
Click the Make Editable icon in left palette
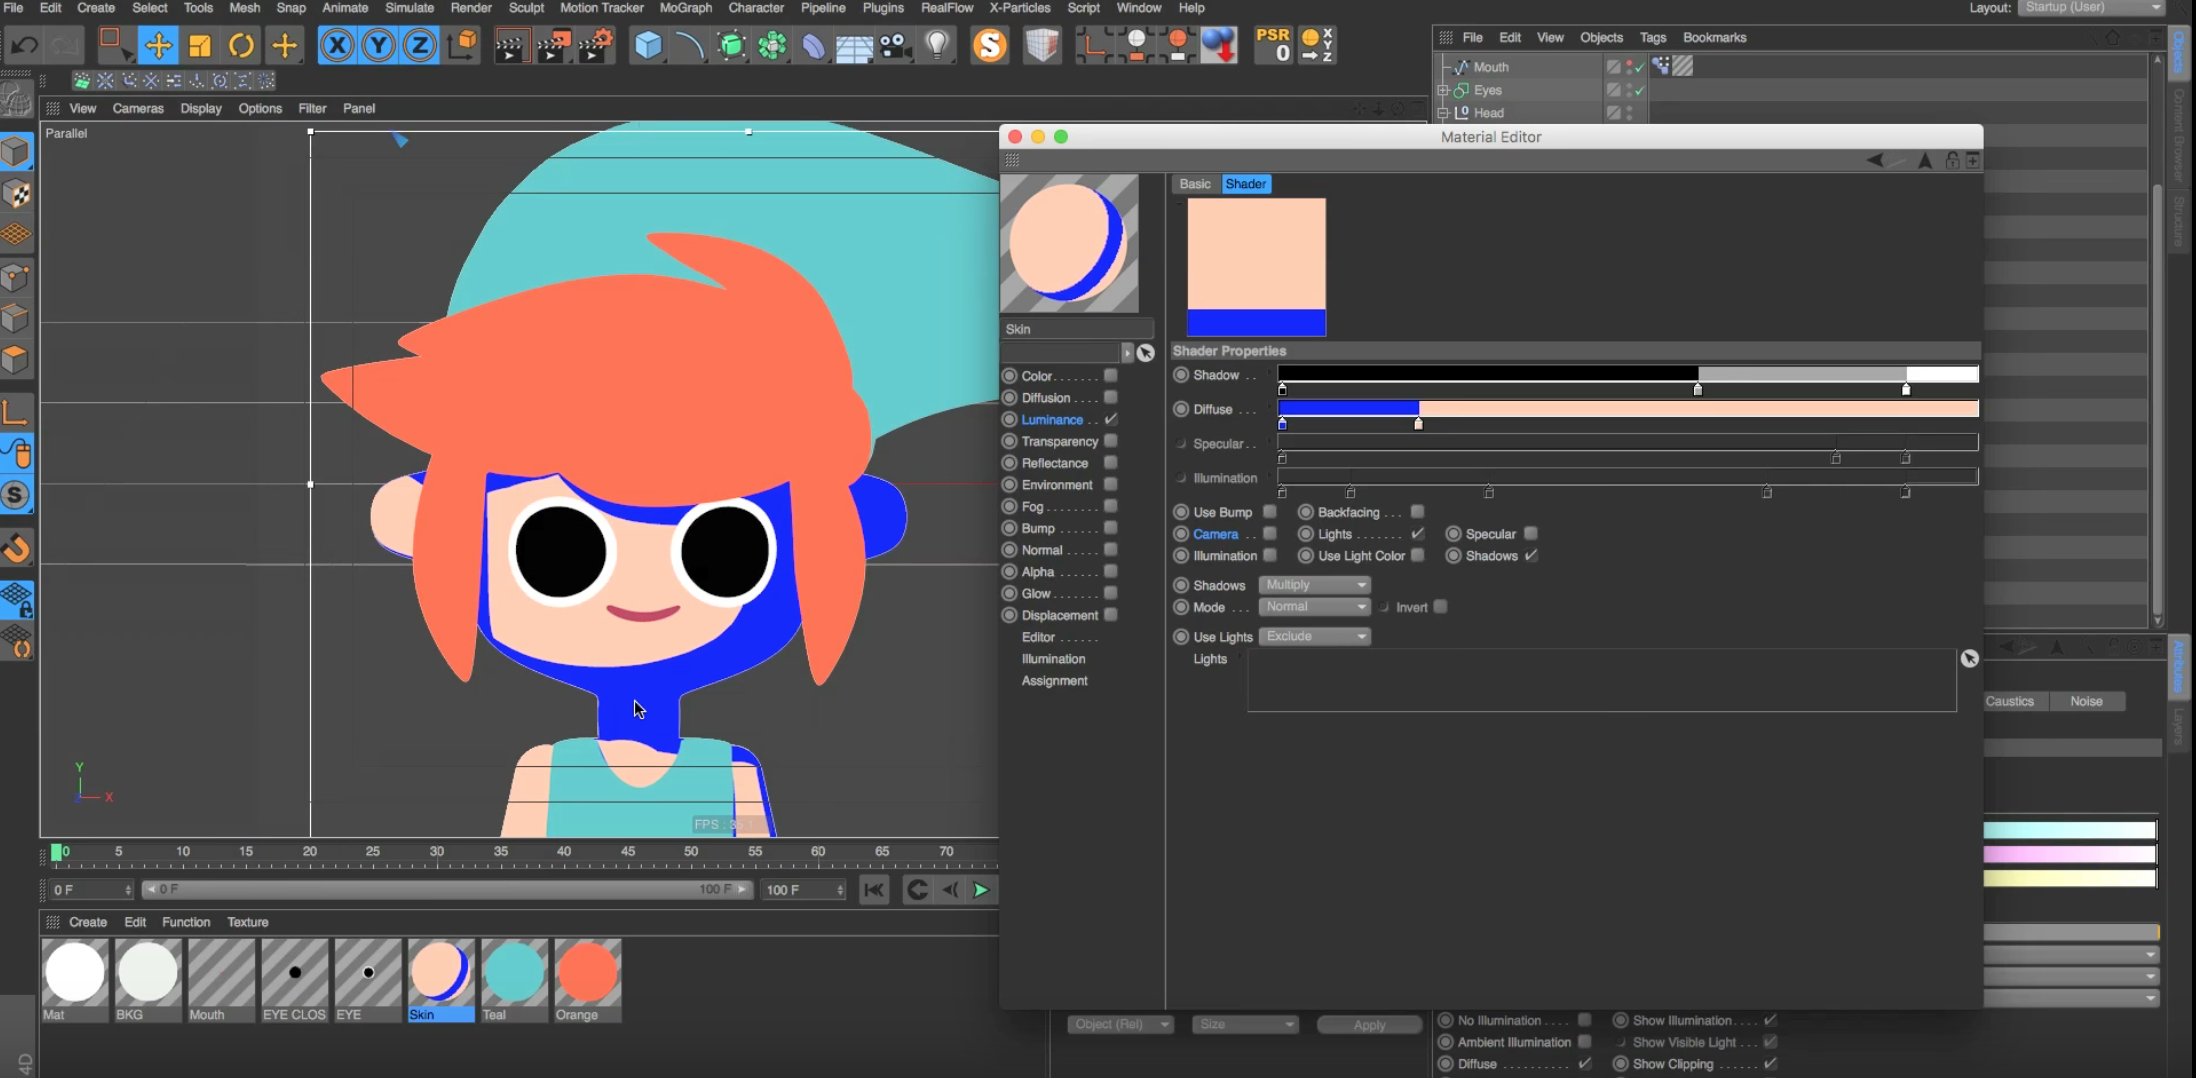(x=16, y=98)
